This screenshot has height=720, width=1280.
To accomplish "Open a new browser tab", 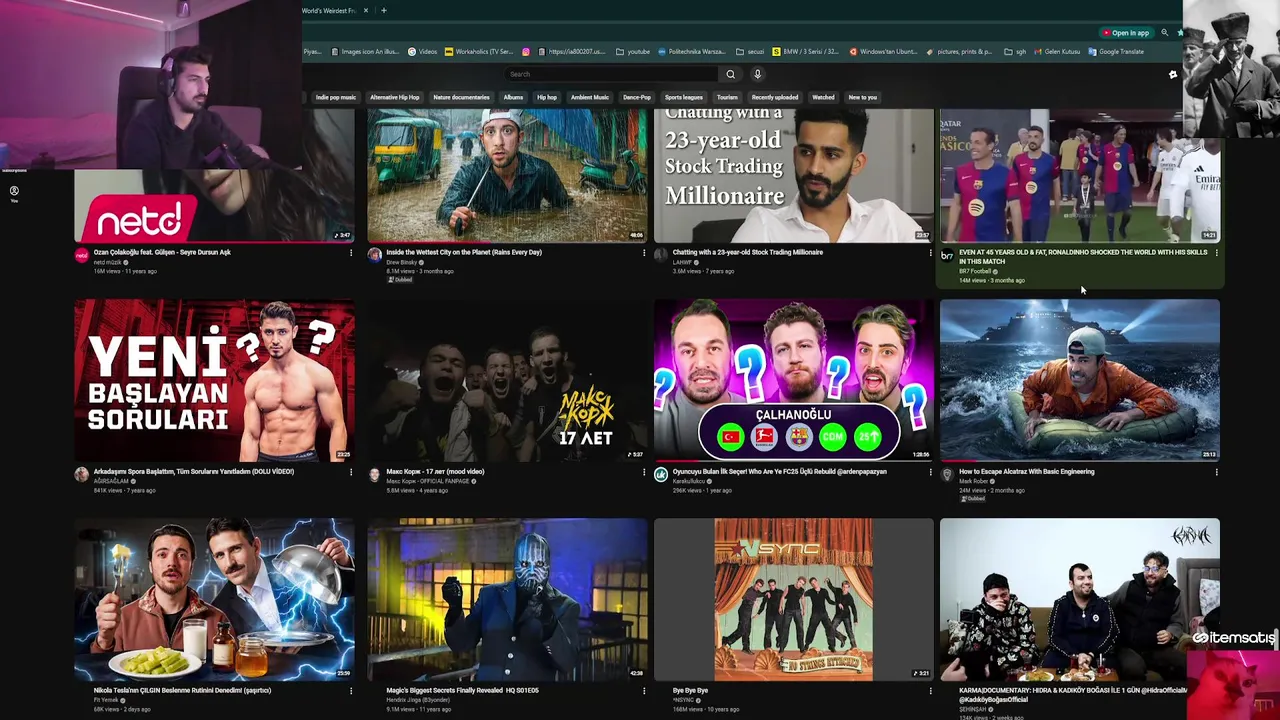I will pos(384,10).
